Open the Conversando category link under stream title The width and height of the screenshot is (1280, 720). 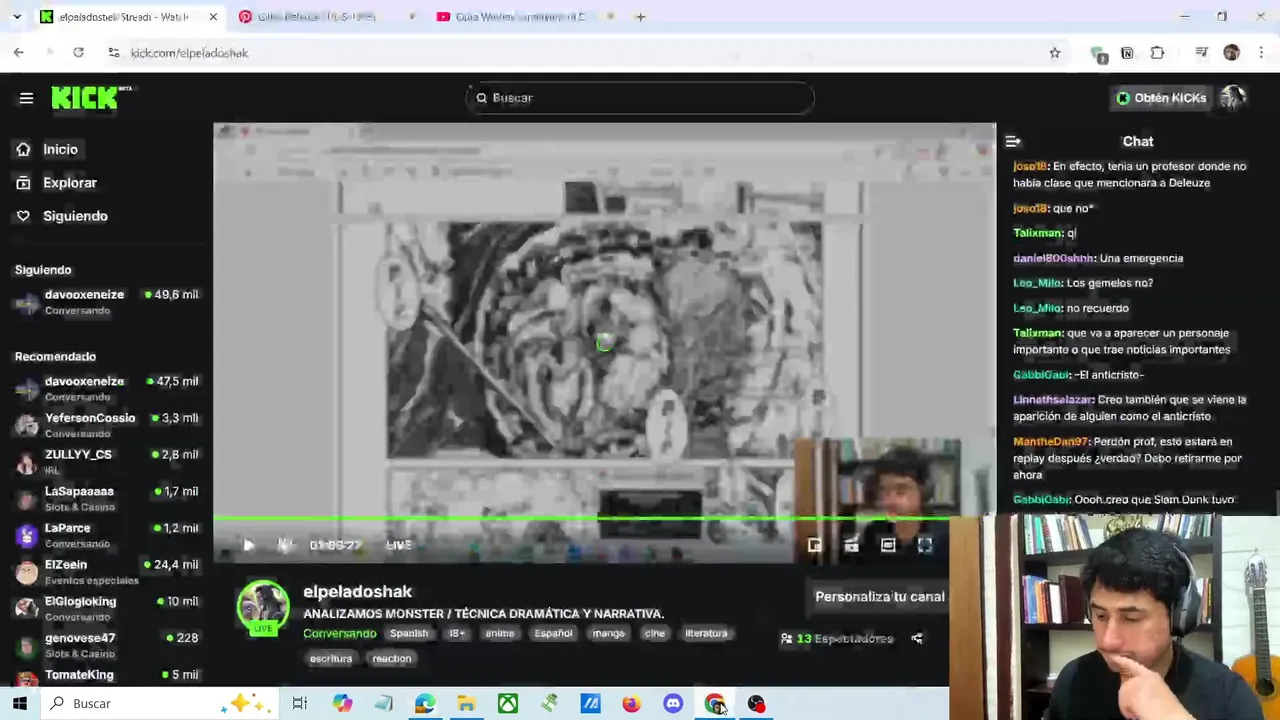(x=340, y=633)
